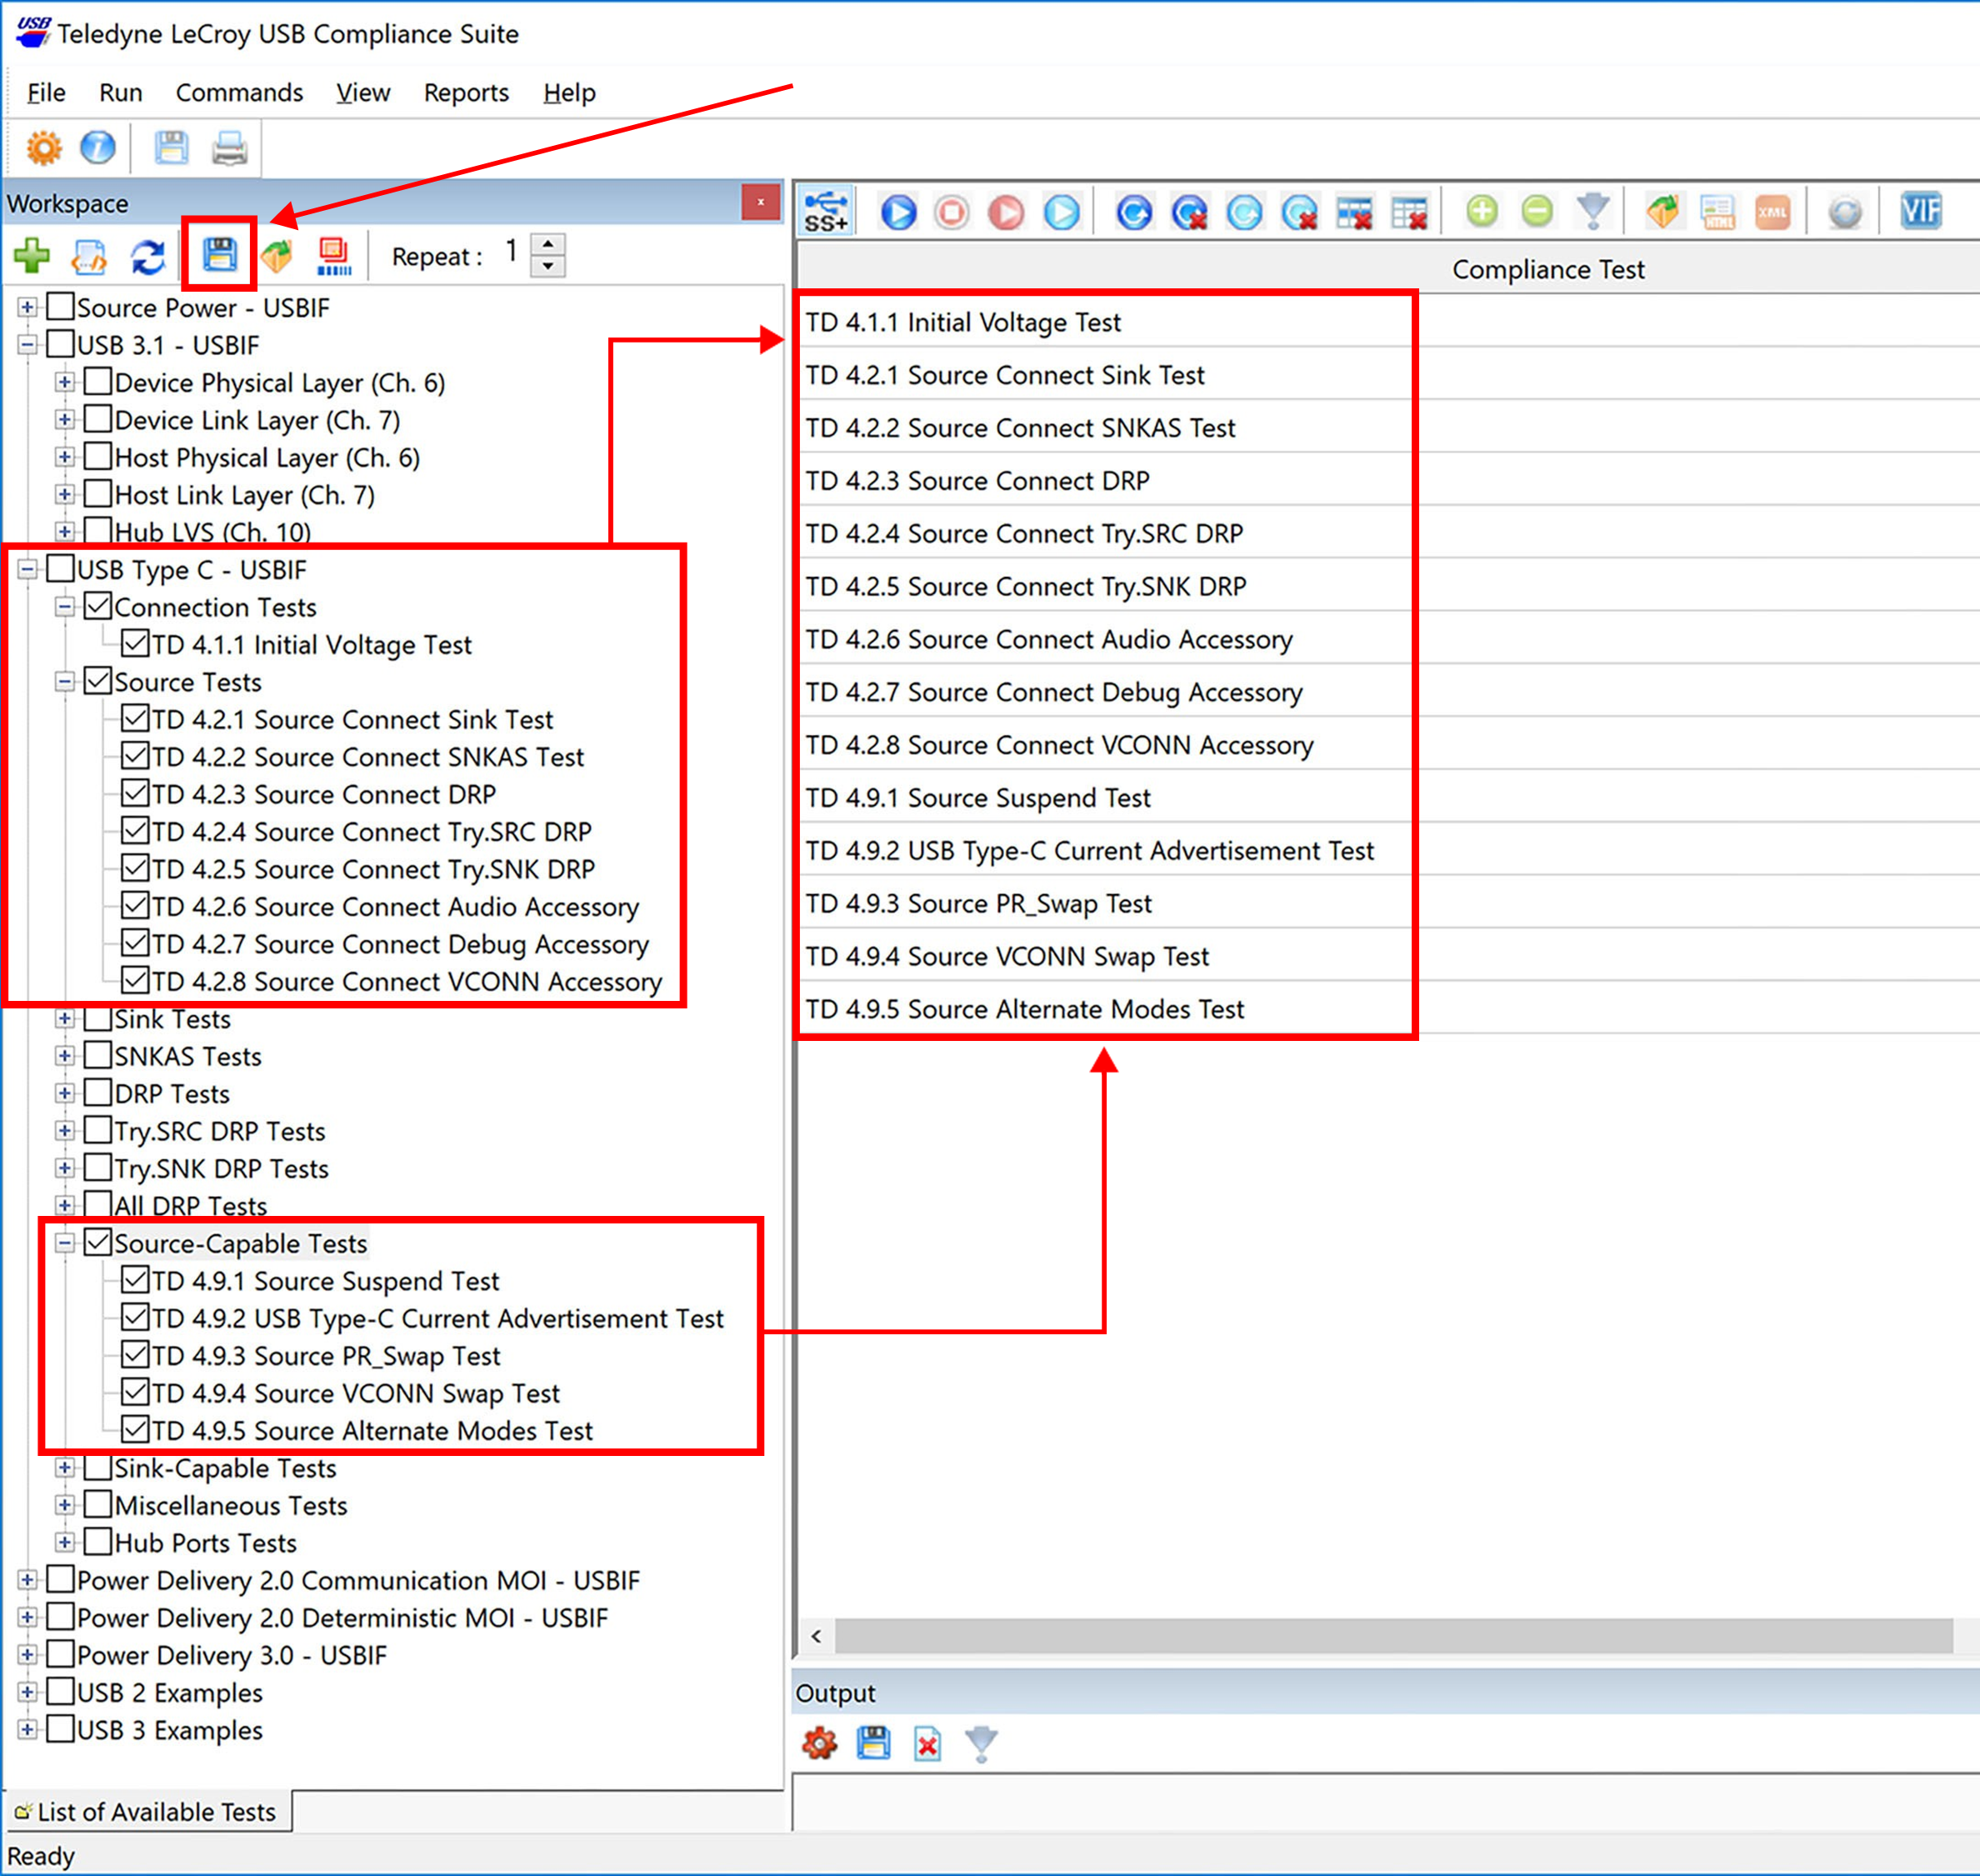Viewport: 1980px width, 1876px height.
Task: Click the red play icon
Action: (1007, 212)
